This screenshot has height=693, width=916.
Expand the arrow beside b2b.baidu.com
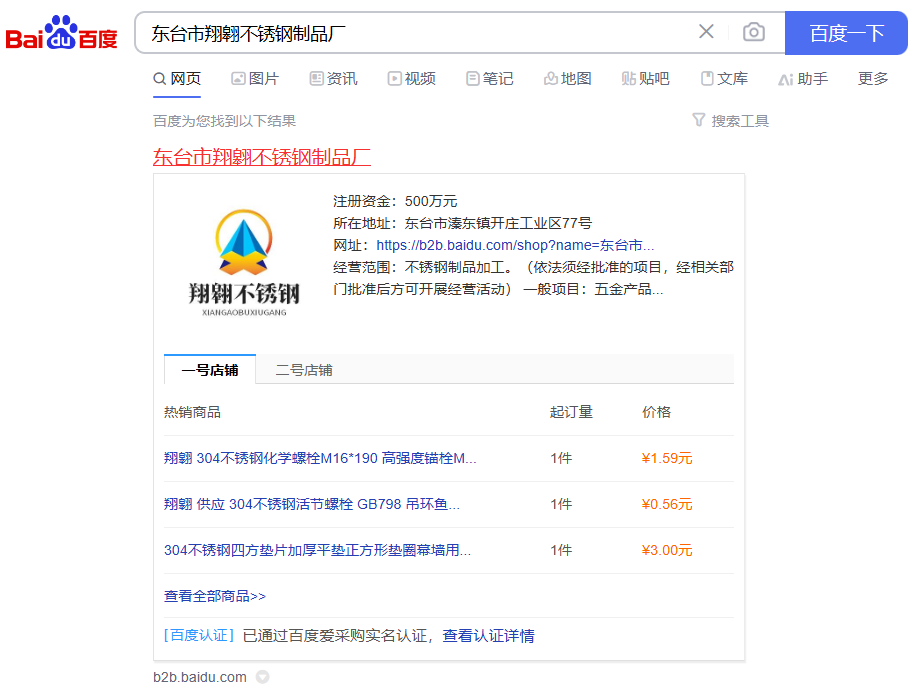pyautogui.click(x=263, y=677)
